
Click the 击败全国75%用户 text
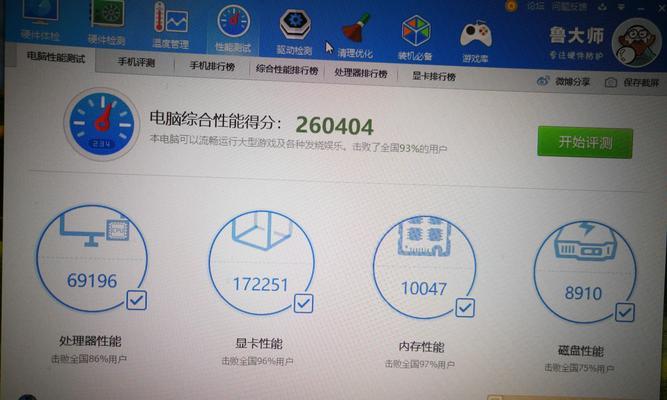pos(579,368)
